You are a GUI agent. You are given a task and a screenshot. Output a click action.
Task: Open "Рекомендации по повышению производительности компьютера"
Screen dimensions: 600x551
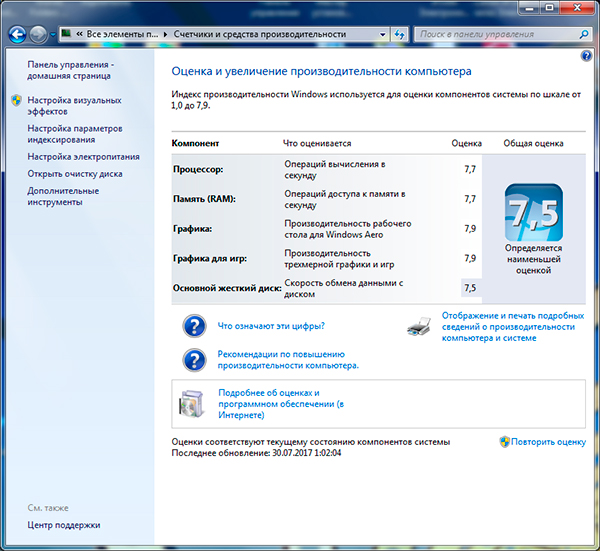click(288, 360)
